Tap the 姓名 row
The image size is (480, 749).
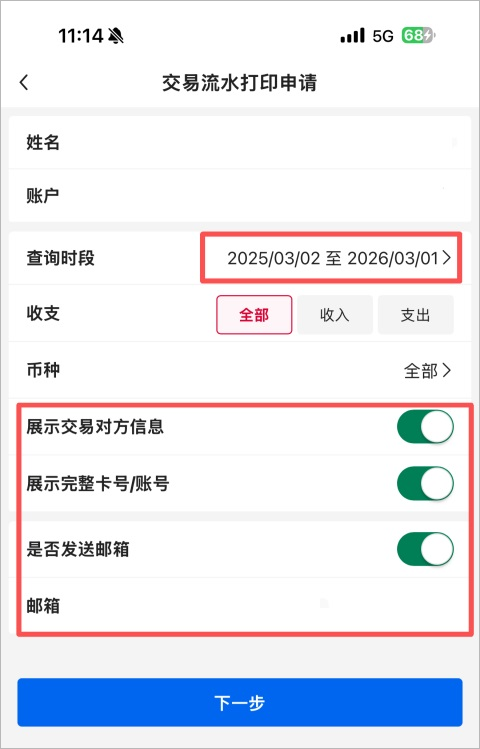(x=240, y=142)
